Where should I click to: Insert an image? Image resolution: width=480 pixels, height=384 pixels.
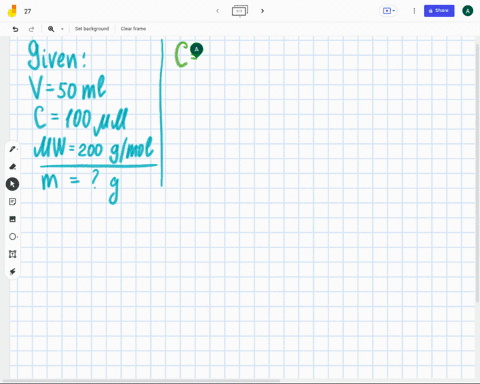[x=13, y=219]
